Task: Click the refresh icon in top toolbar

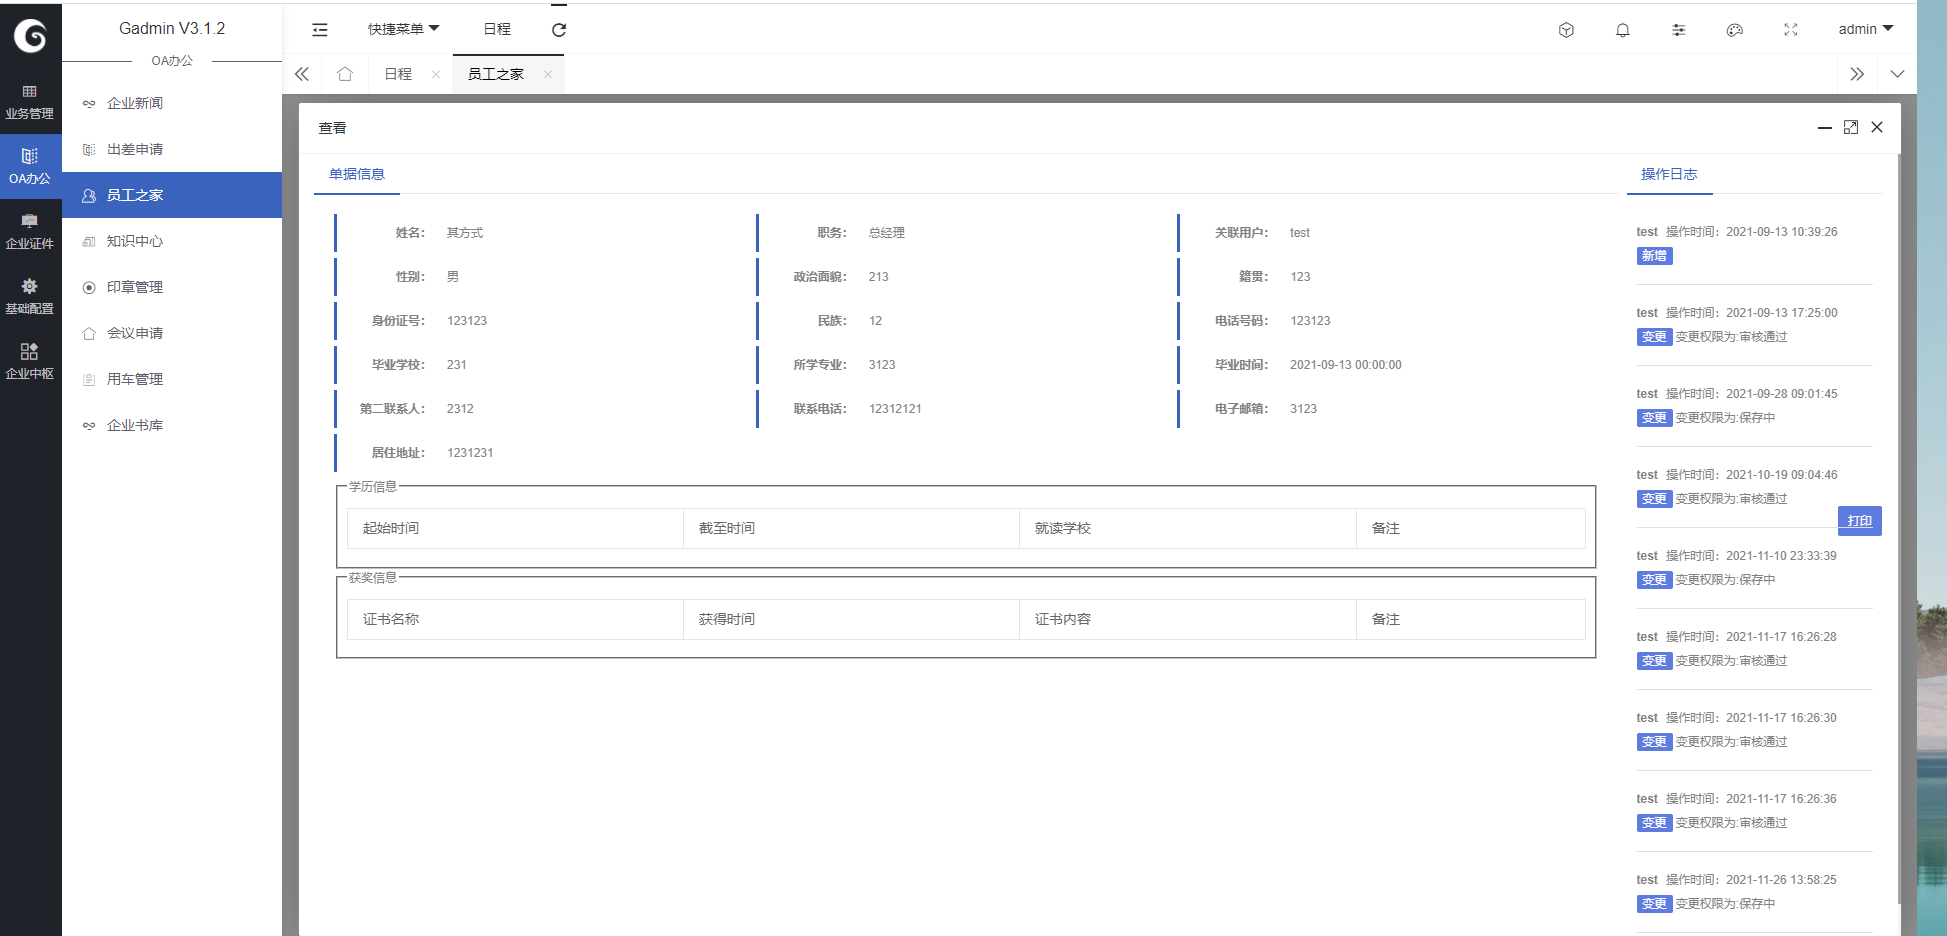Action: click(559, 30)
